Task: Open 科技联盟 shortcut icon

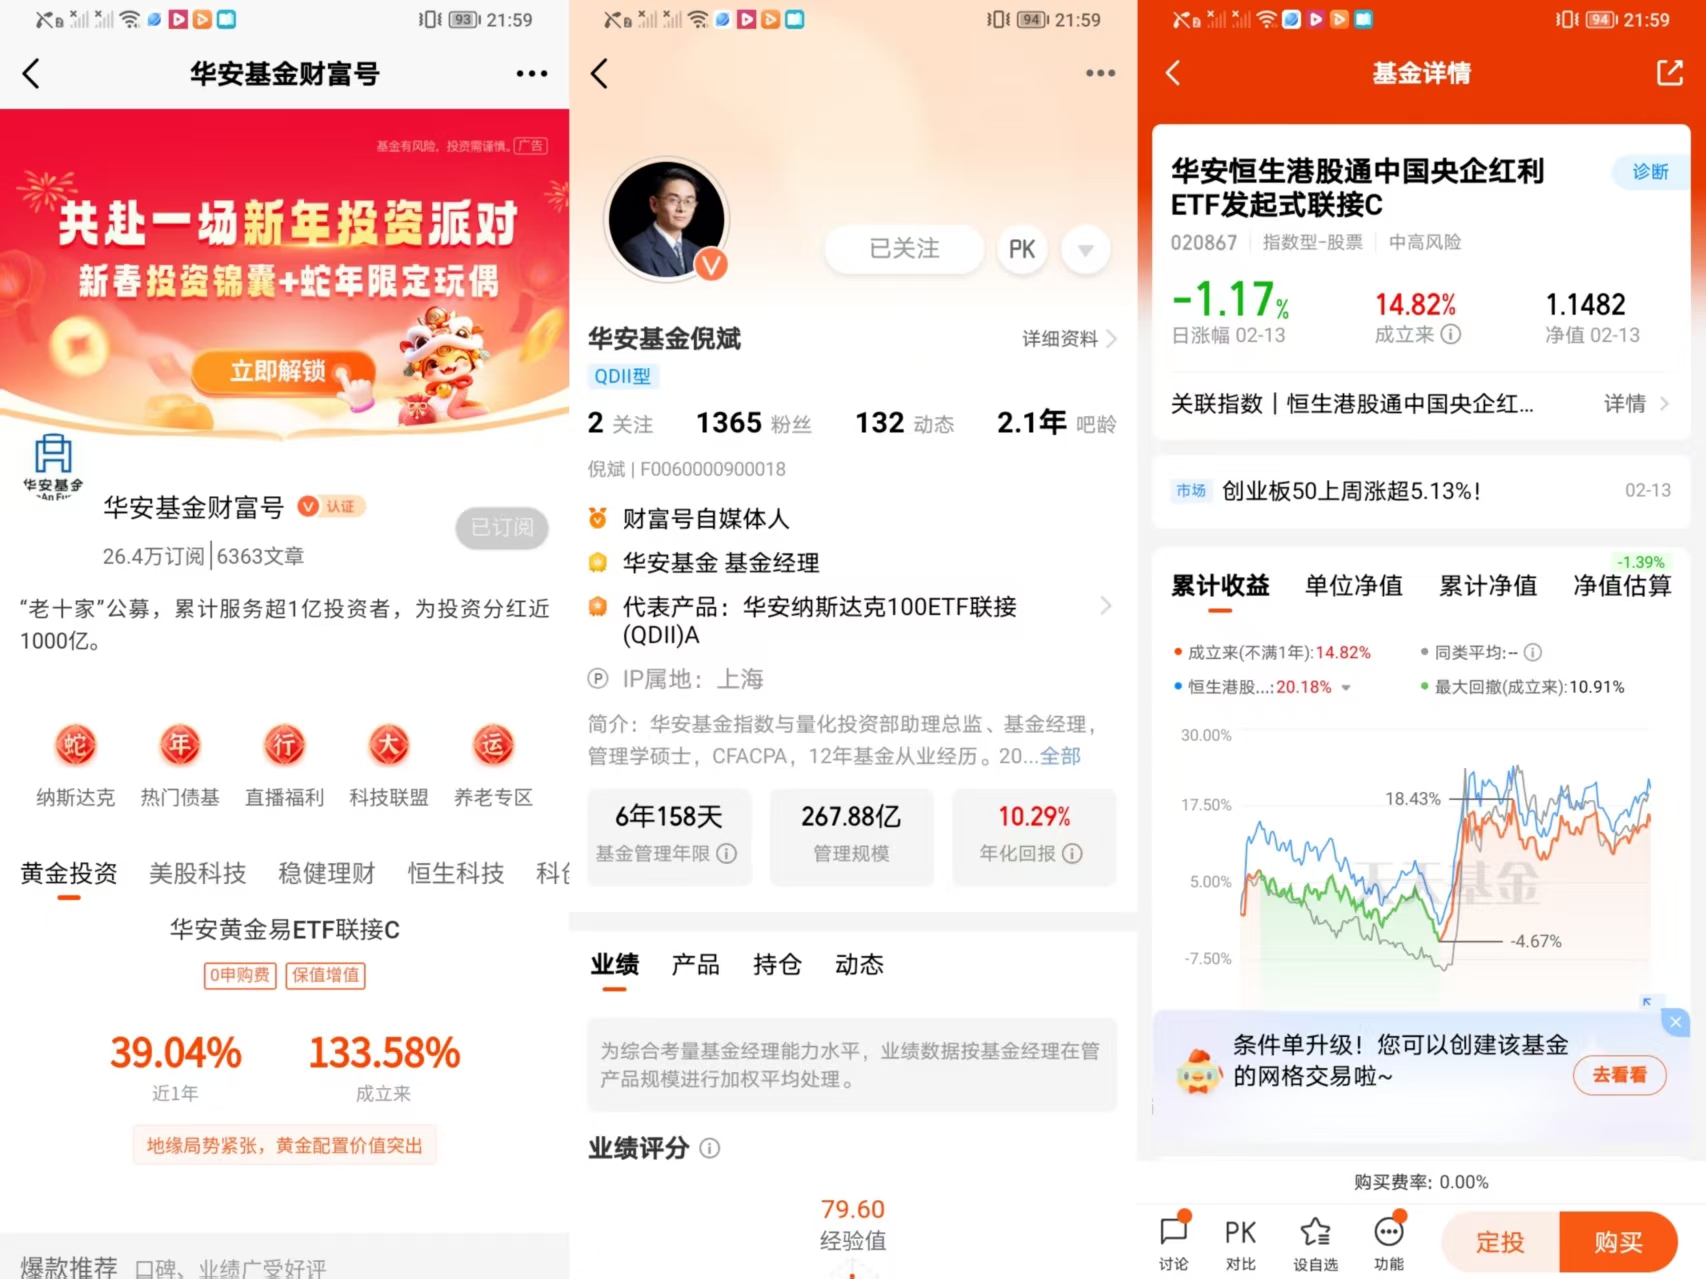Action: [388, 745]
